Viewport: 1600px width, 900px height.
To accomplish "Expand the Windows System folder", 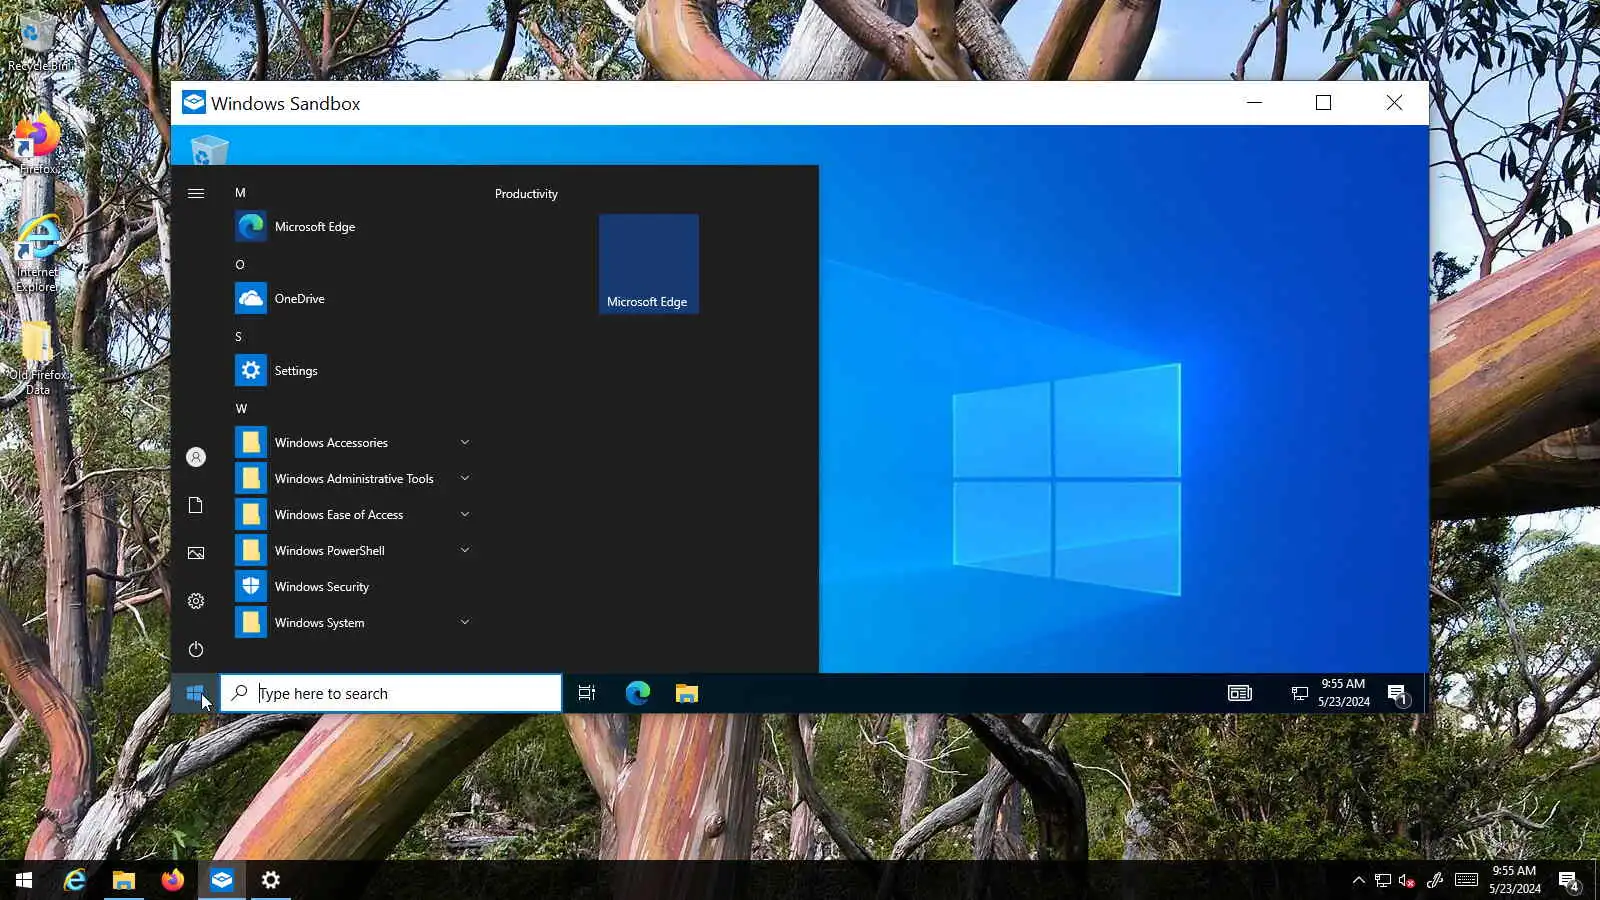I will click(x=352, y=623).
